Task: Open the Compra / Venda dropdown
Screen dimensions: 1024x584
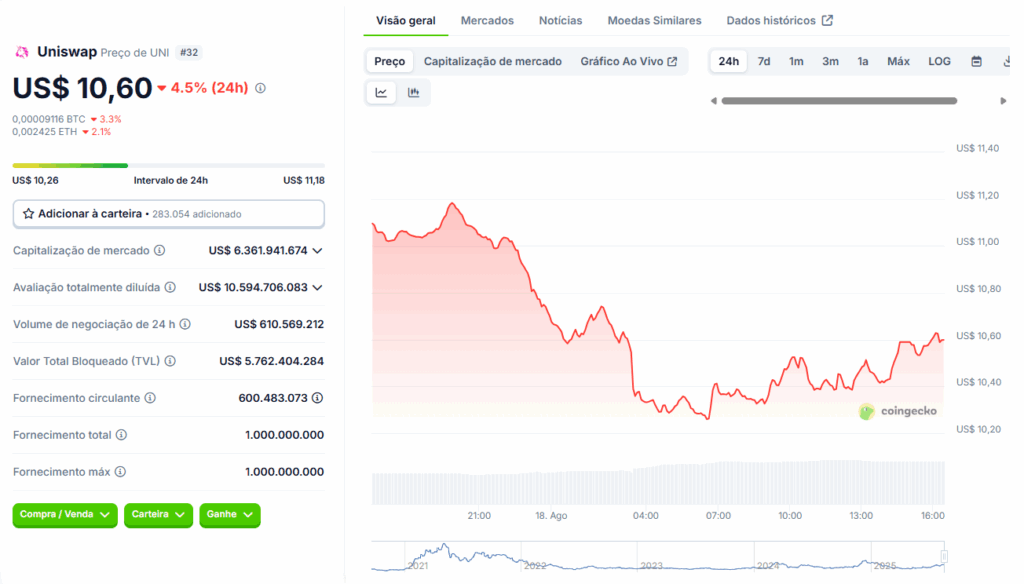Action: point(65,515)
